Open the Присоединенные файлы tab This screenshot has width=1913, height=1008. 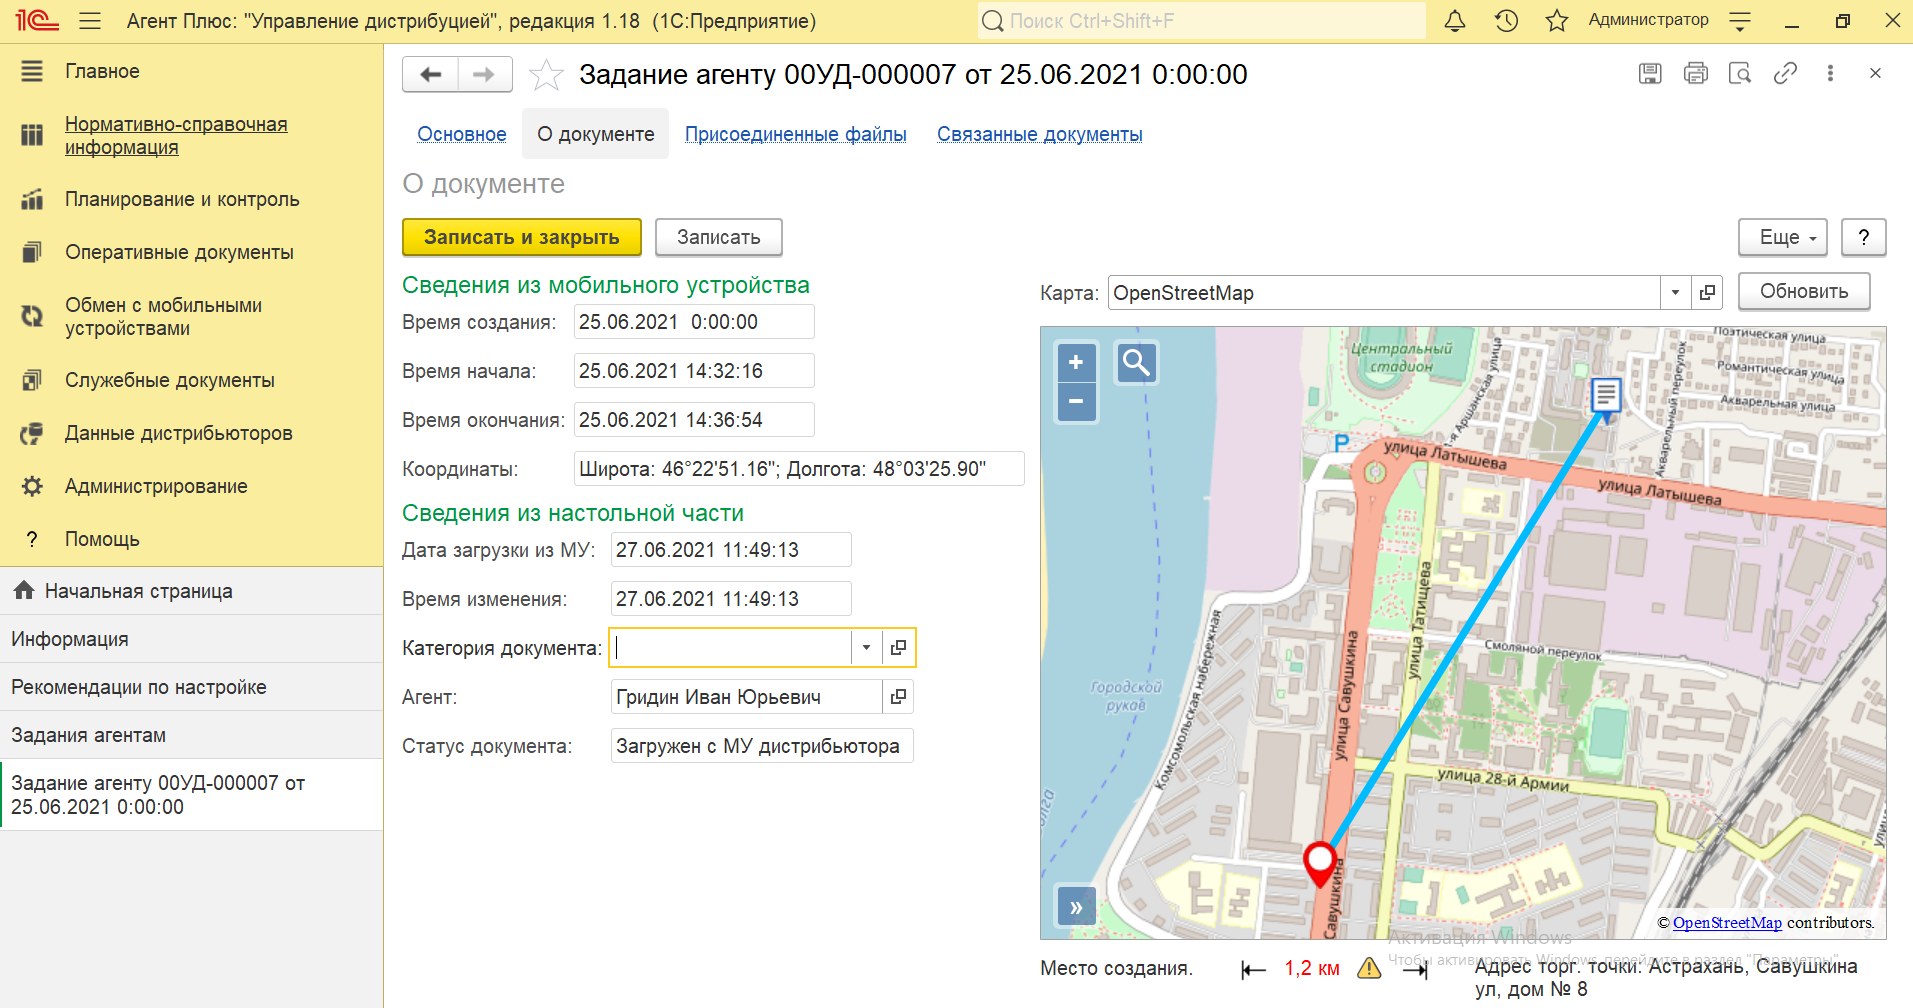click(796, 134)
